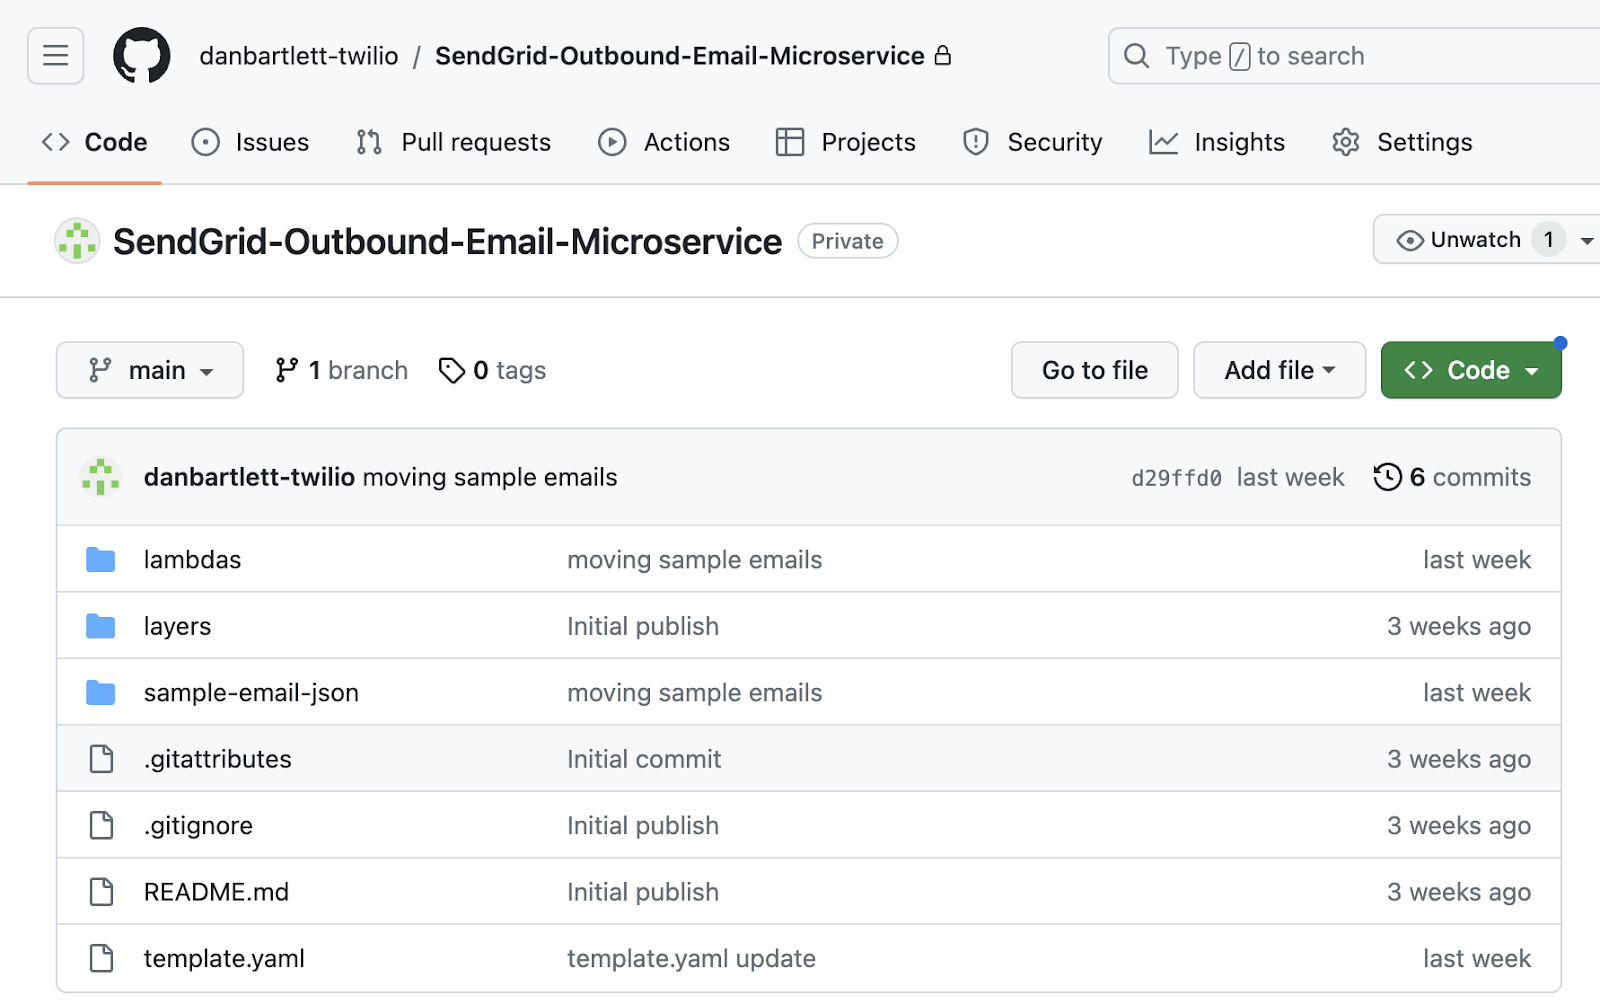Open the Issues tab

click(250, 142)
